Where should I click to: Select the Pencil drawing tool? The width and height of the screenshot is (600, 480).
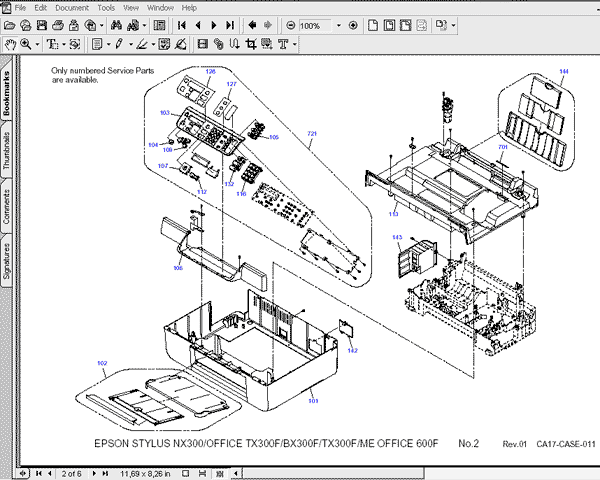(119, 45)
